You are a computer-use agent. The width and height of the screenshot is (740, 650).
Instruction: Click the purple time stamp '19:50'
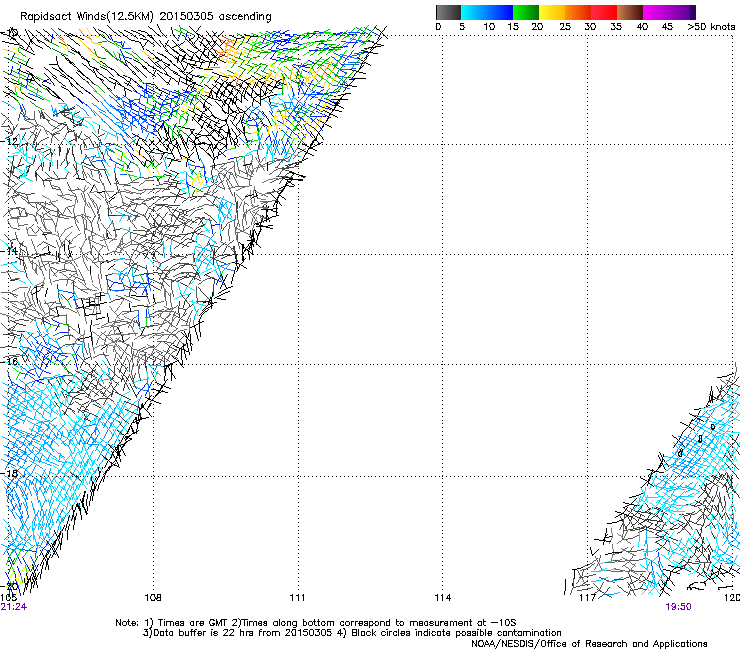[678, 607]
